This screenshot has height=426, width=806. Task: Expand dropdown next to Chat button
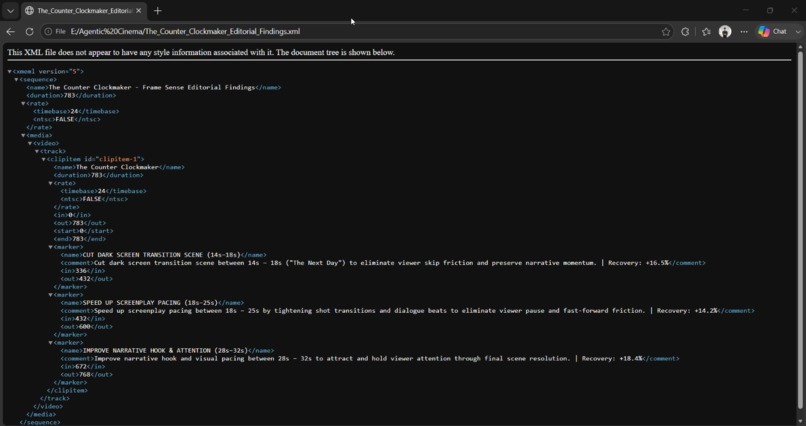click(798, 31)
